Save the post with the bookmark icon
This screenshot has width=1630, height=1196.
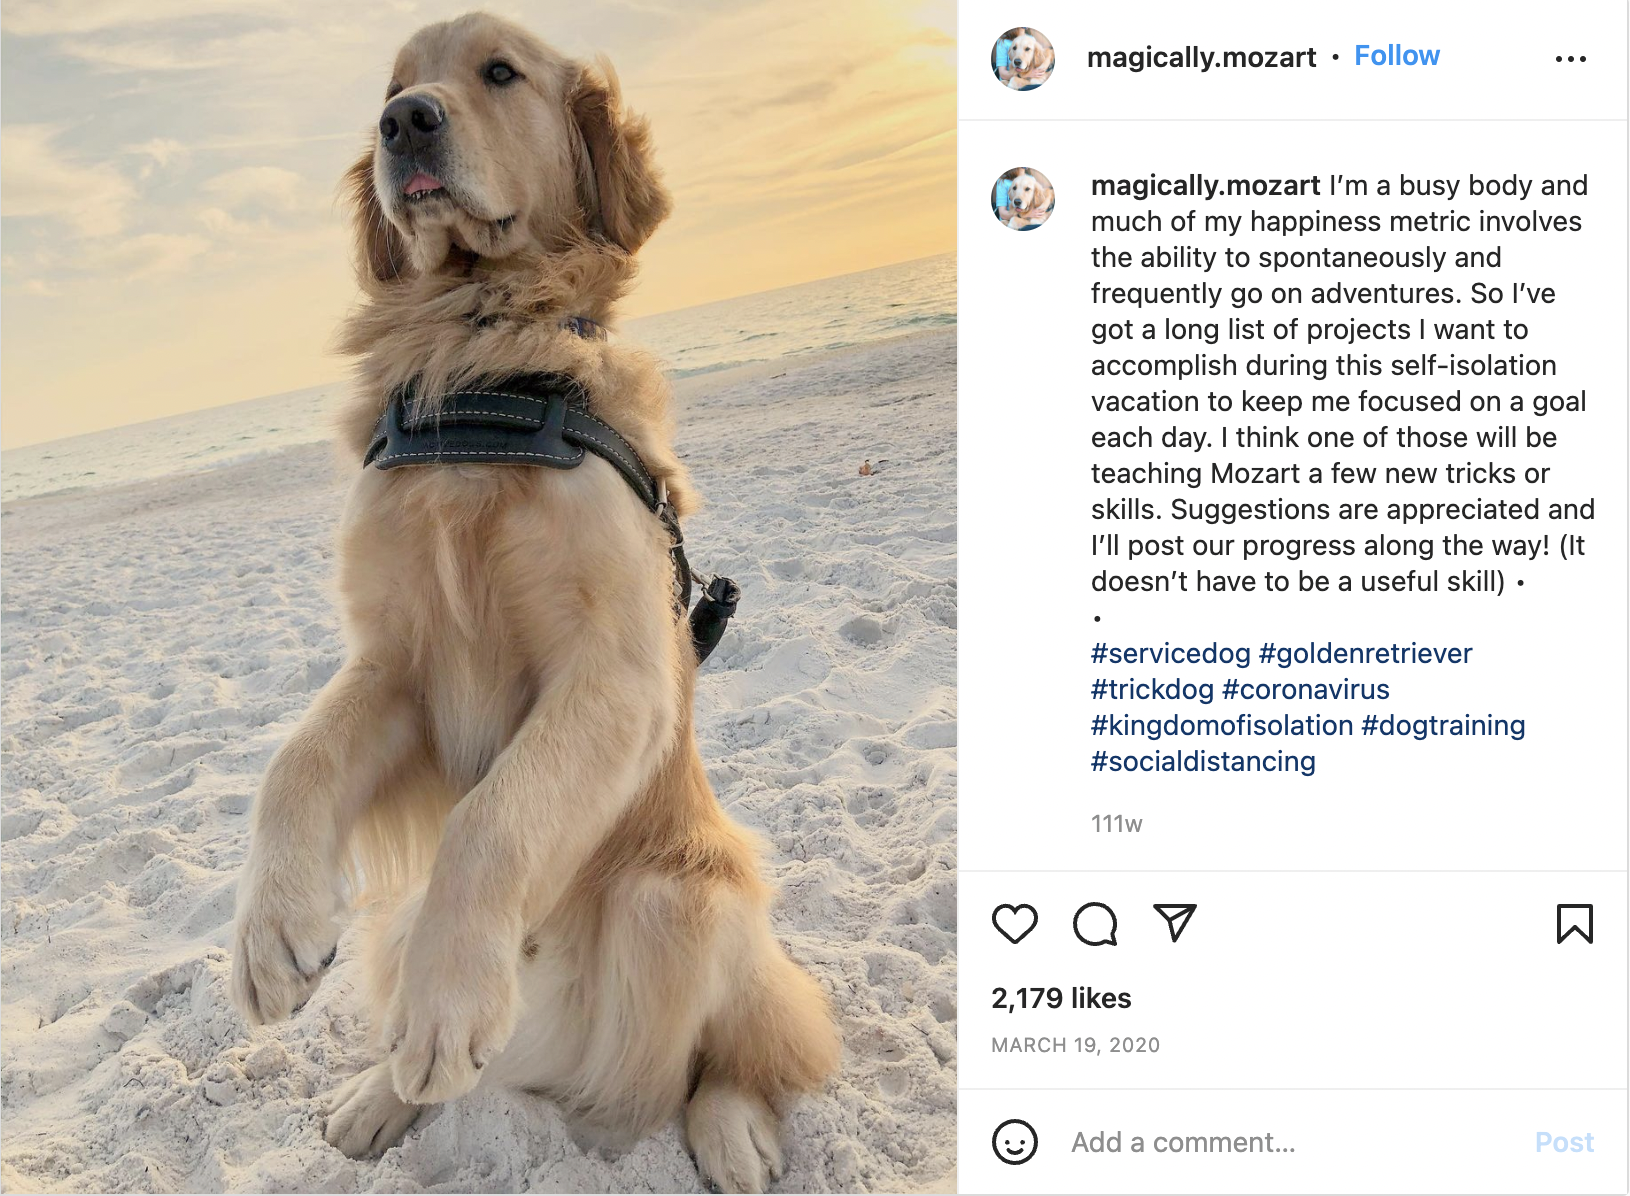1574,924
